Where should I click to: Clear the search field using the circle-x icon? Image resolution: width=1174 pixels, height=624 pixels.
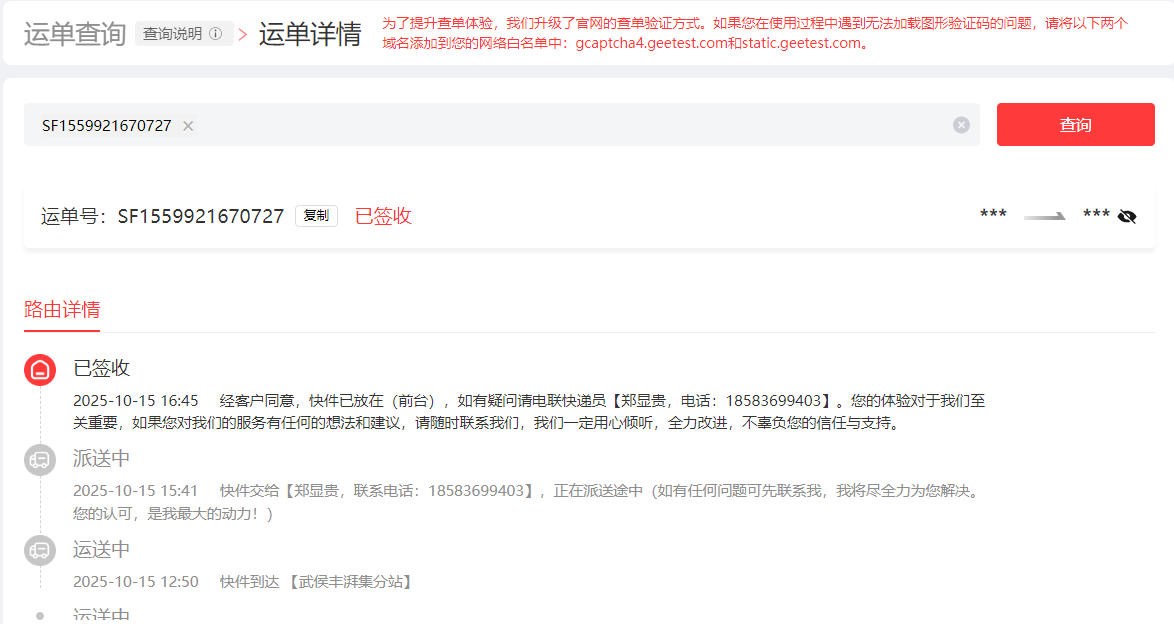coord(961,125)
